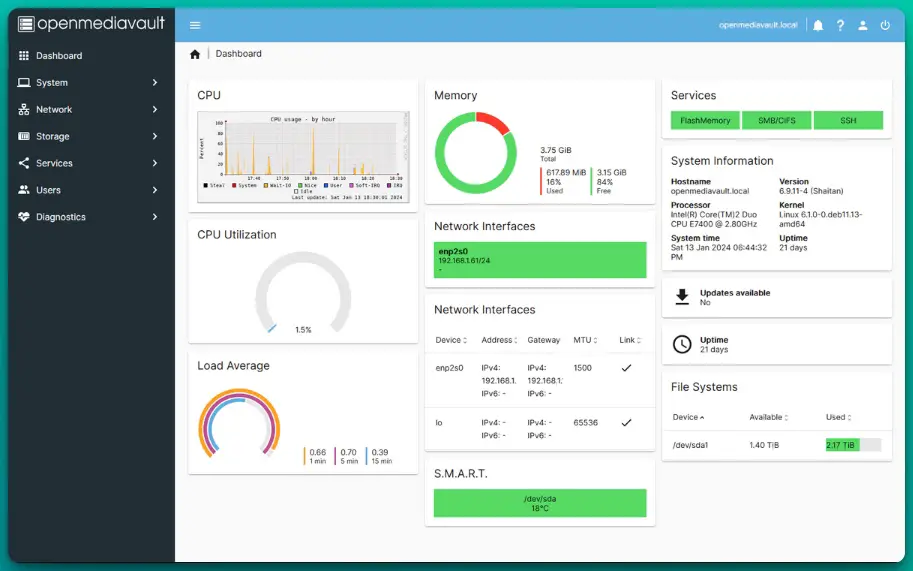Expand the Users menu chevron
The height and width of the screenshot is (571, 913).
coord(155,189)
